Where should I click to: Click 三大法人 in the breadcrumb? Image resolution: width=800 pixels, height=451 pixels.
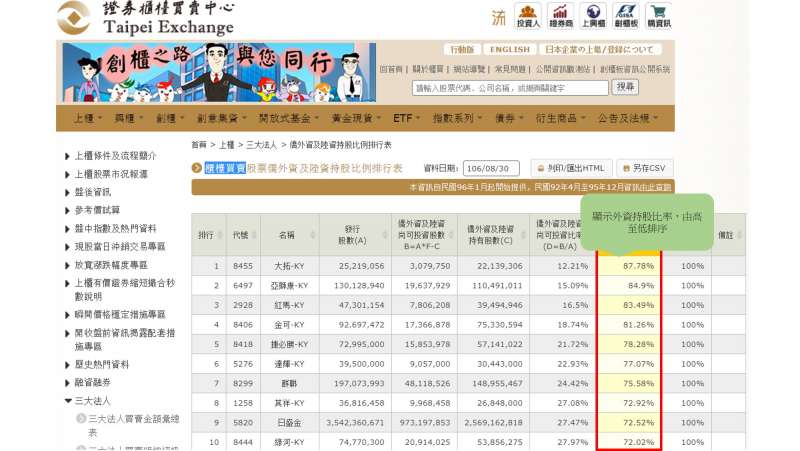(x=261, y=145)
